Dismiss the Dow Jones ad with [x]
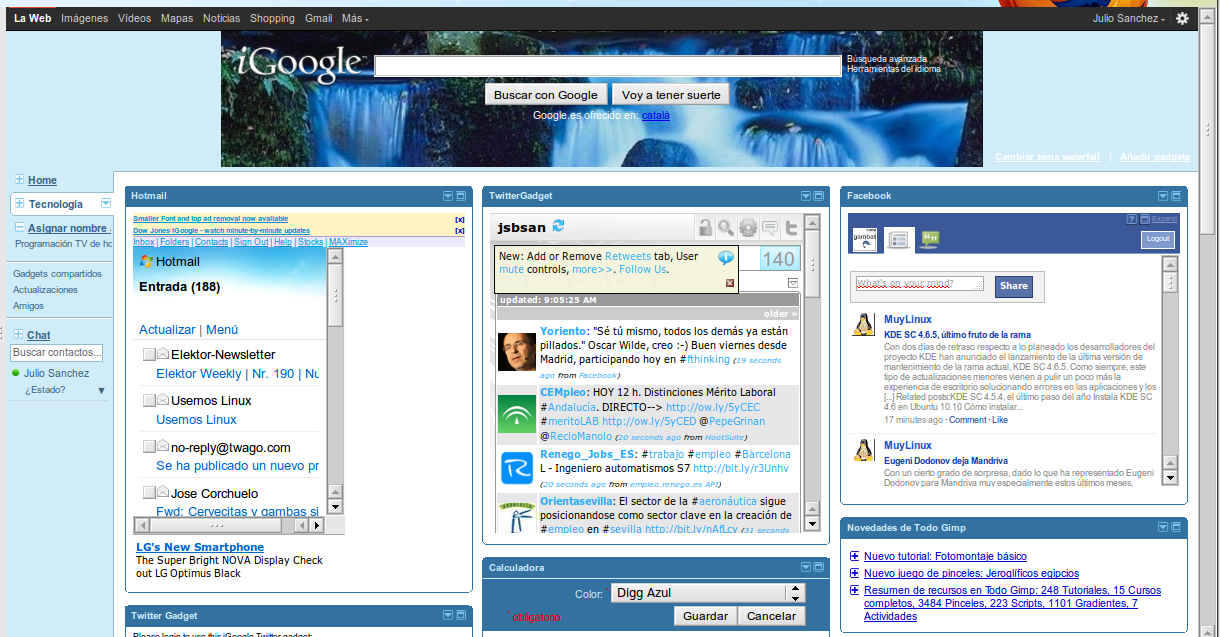The height and width of the screenshot is (637, 1220). click(460, 231)
